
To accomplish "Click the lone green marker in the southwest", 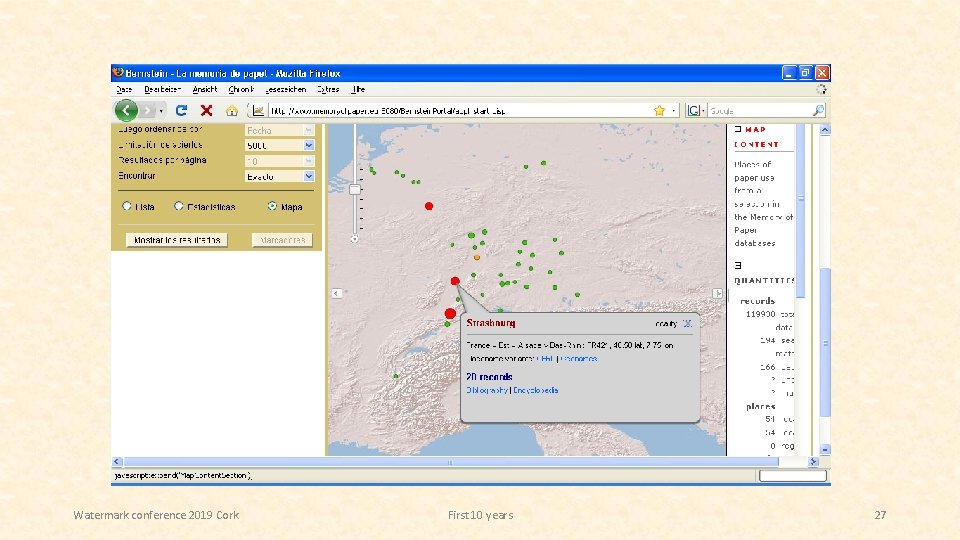I will click(x=396, y=376).
